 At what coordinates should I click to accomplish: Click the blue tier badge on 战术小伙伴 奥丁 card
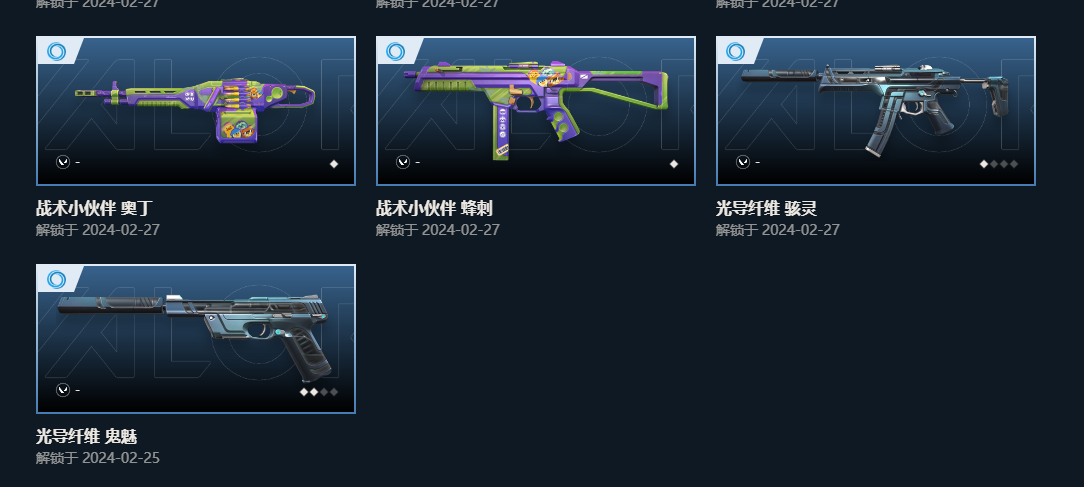57,51
